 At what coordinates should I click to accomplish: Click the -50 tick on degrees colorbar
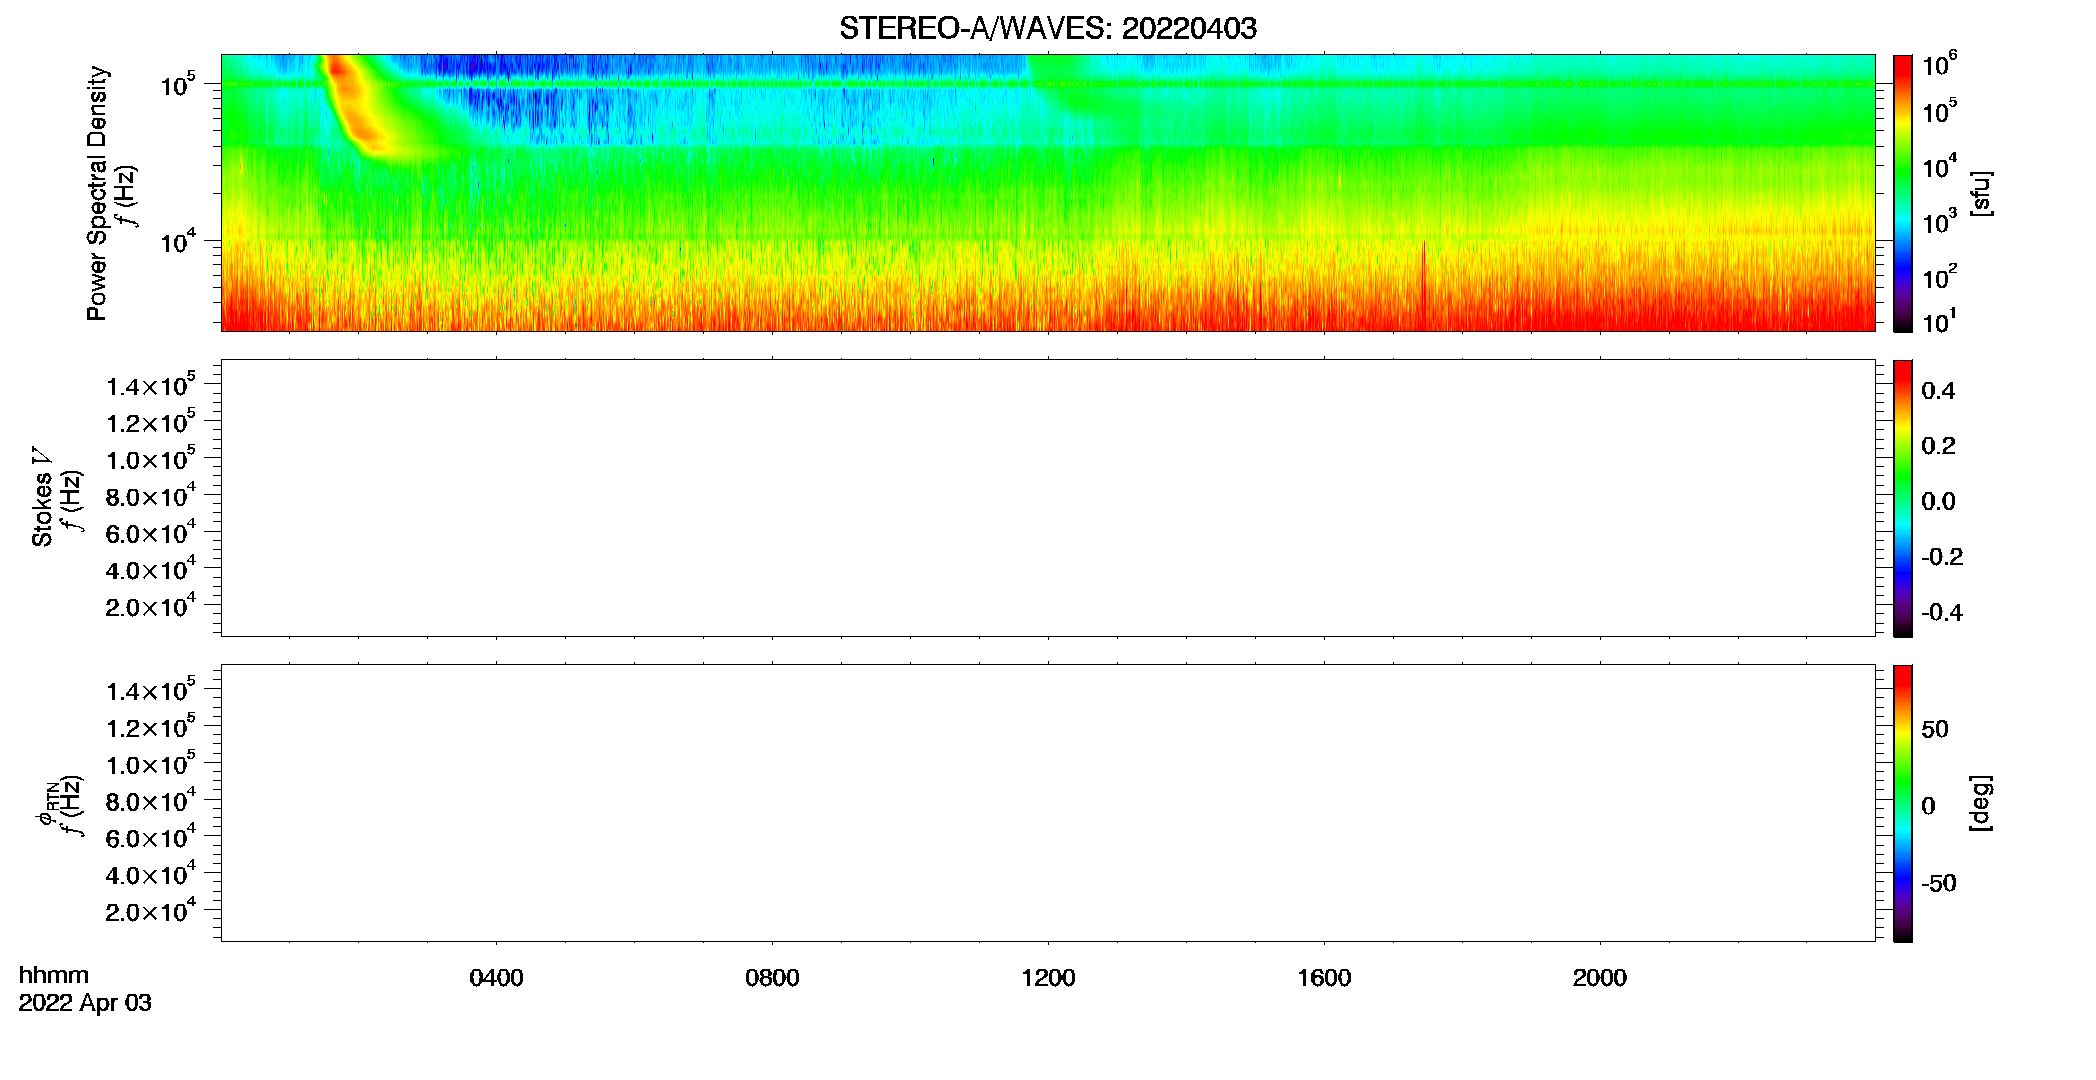click(1939, 884)
